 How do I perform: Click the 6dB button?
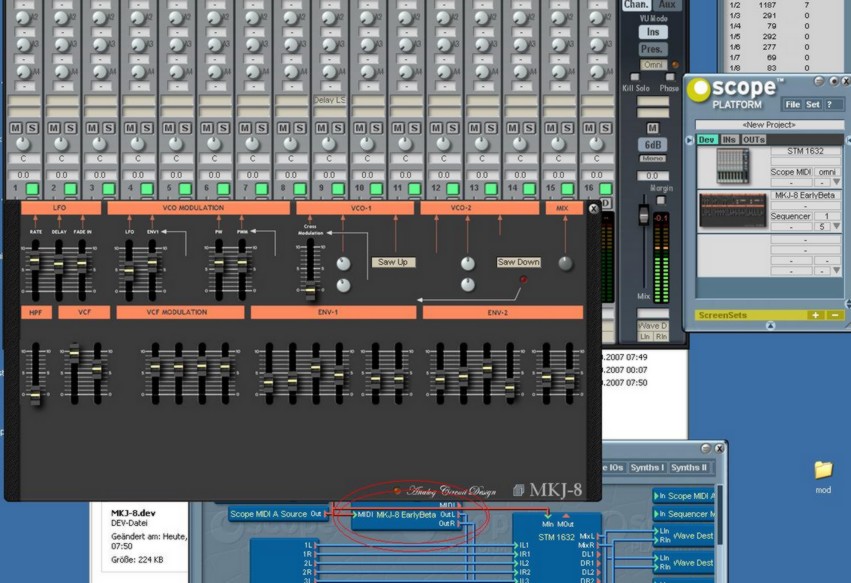(x=652, y=144)
